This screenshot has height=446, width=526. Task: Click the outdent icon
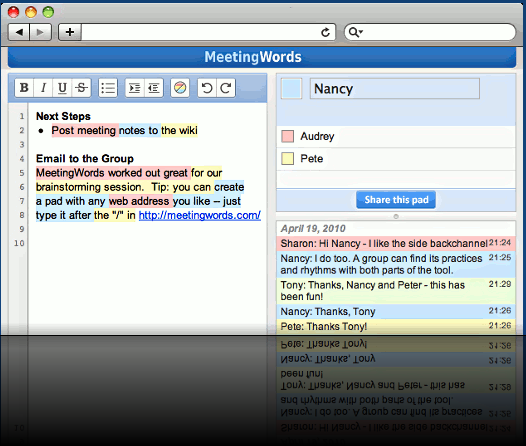pos(154,88)
